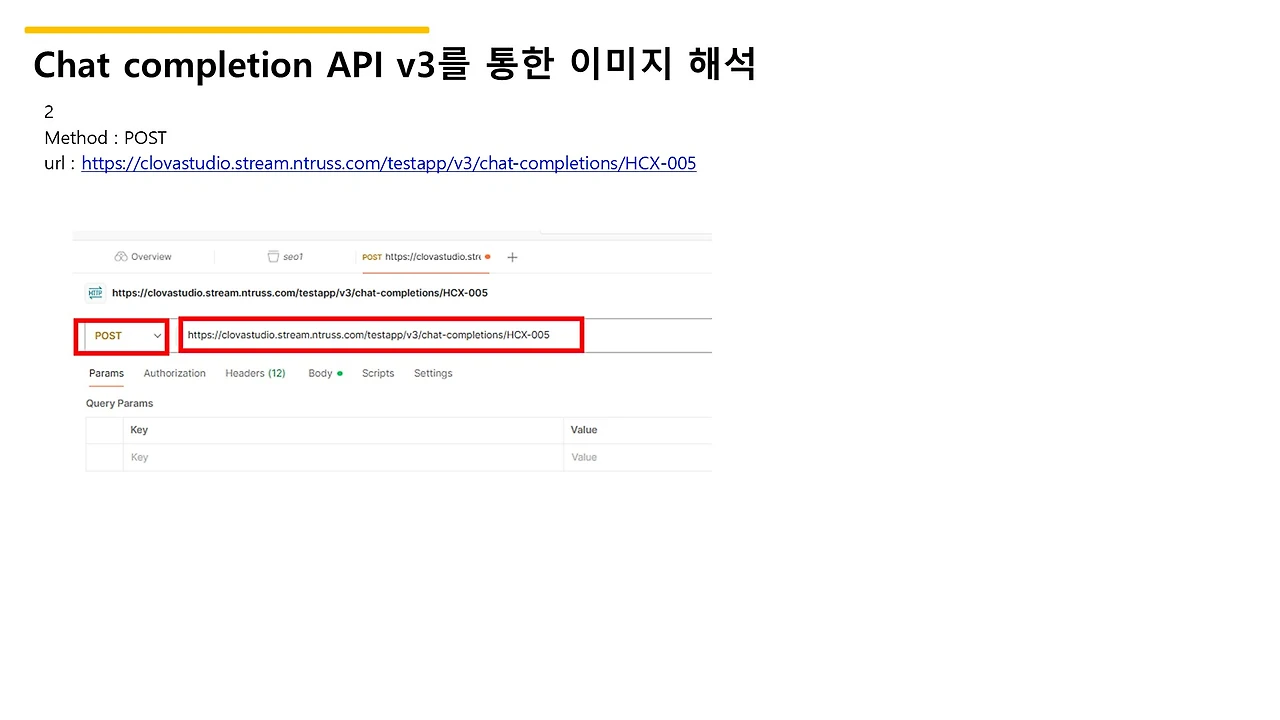Click the Overview tab's binoculars-style icon

[121, 257]
